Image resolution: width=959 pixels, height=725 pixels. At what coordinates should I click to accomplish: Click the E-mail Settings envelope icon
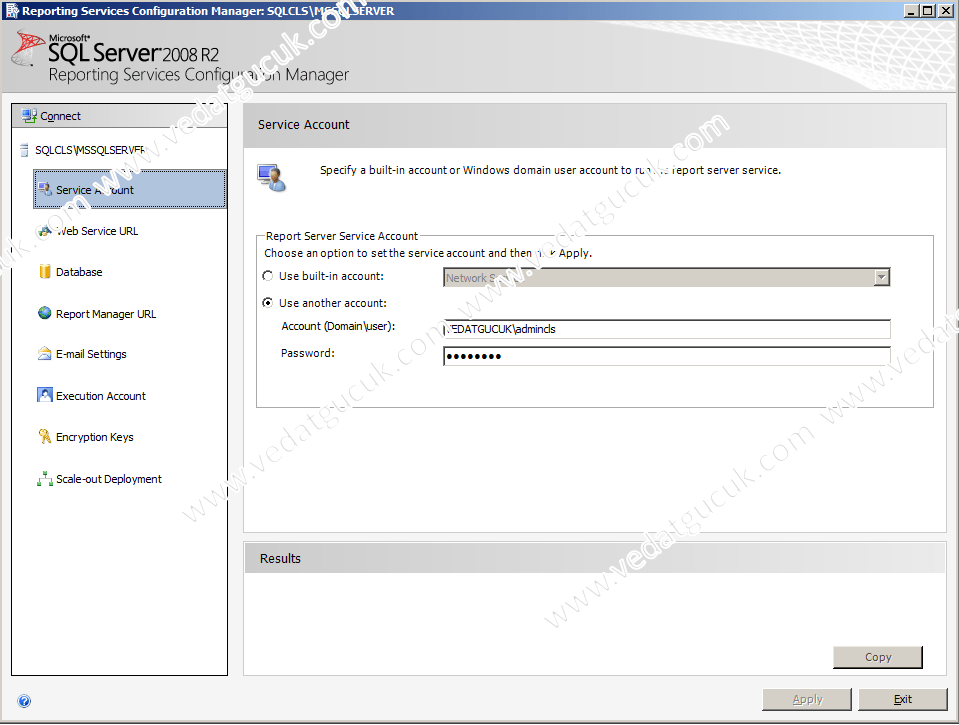[x=45, y=354]
